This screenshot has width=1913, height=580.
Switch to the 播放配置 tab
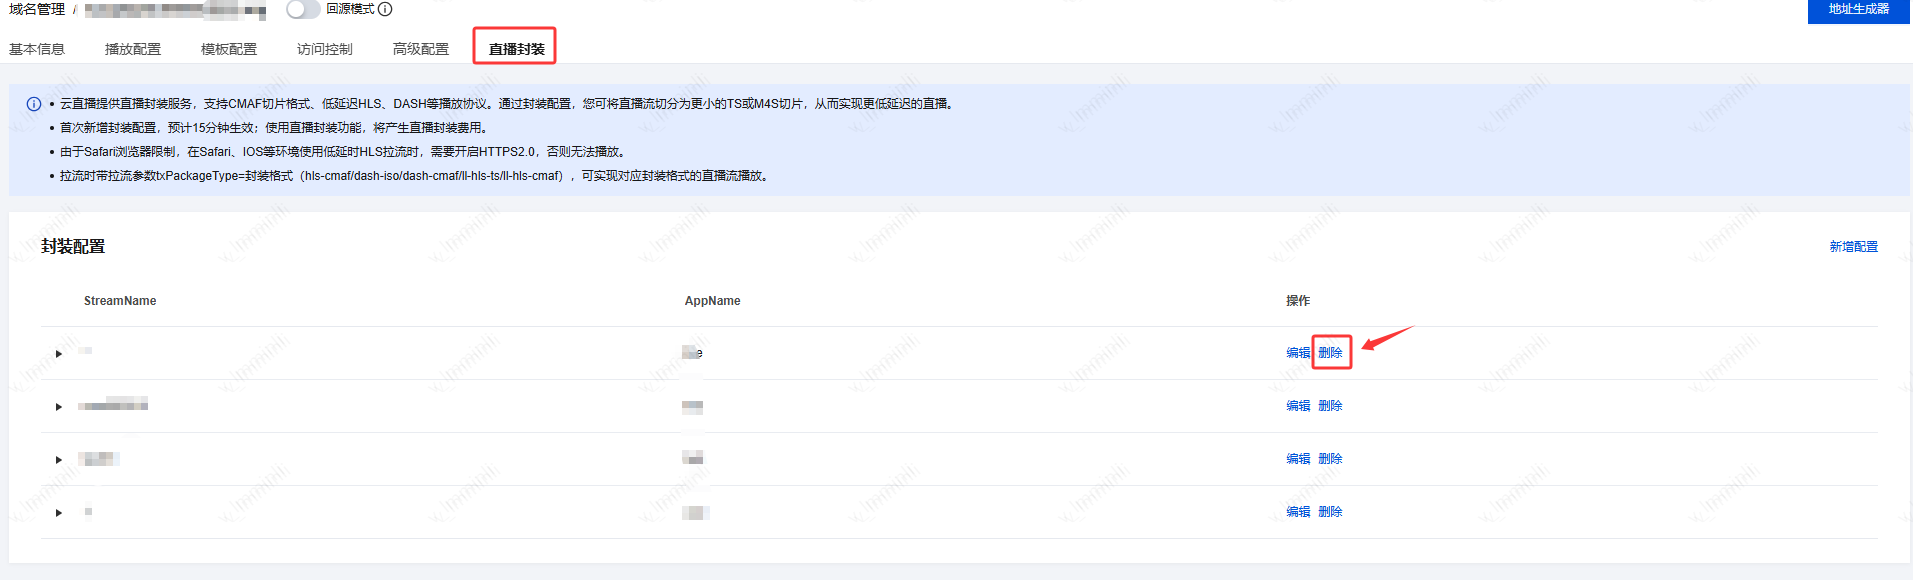click(133, 49)
